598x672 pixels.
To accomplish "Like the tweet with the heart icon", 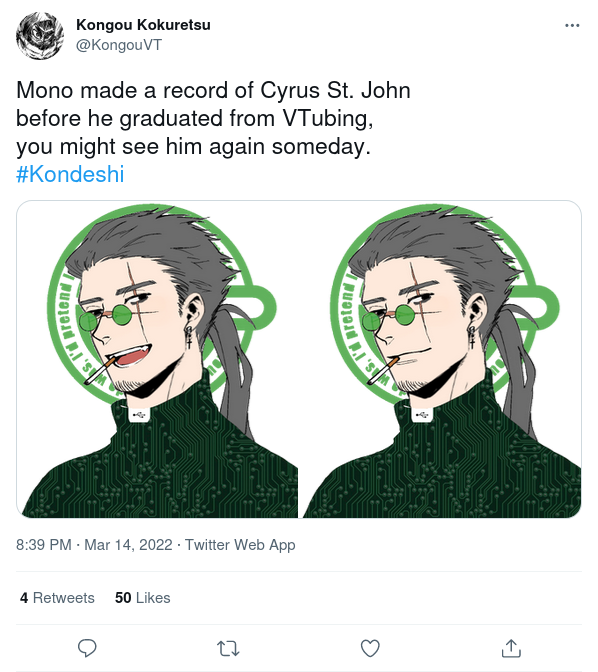I will click(370, 648).
